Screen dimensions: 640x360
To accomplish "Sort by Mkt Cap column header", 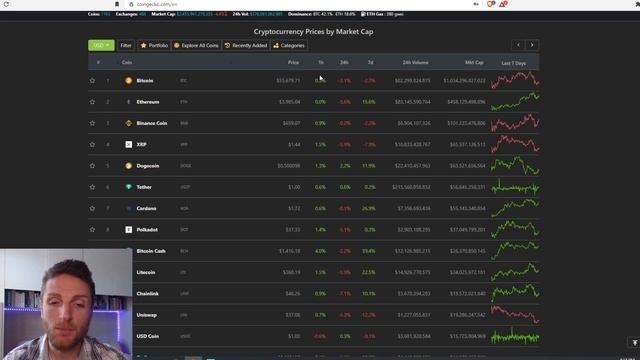I will coord(474,62).
